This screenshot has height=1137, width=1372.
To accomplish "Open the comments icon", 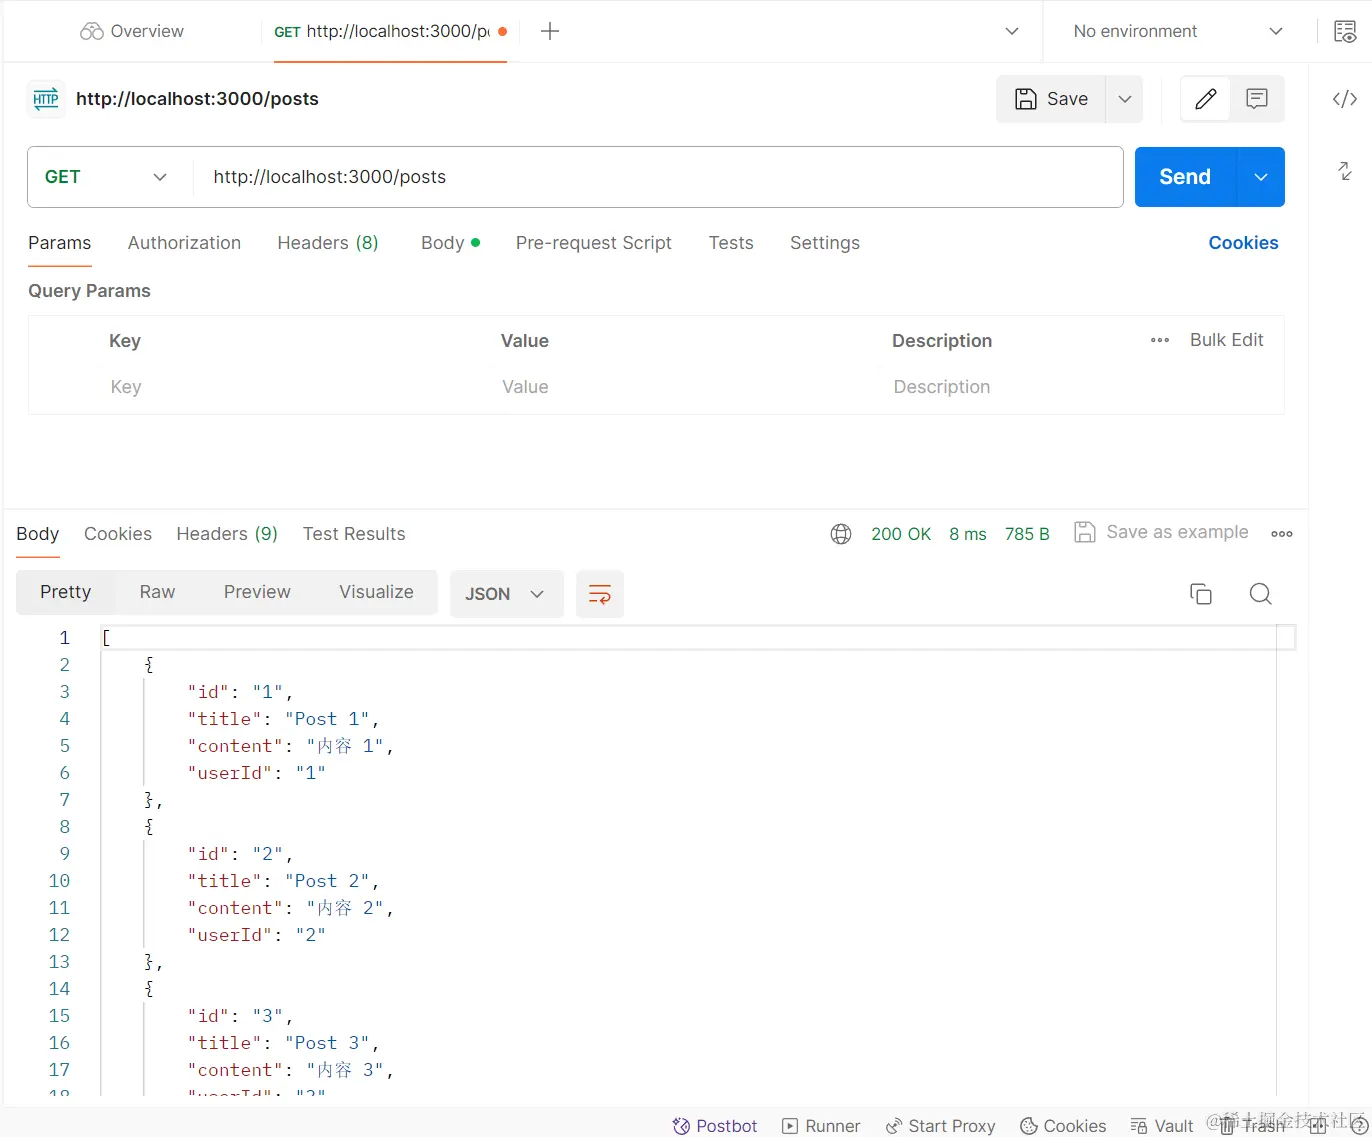I will point(1257,99).
